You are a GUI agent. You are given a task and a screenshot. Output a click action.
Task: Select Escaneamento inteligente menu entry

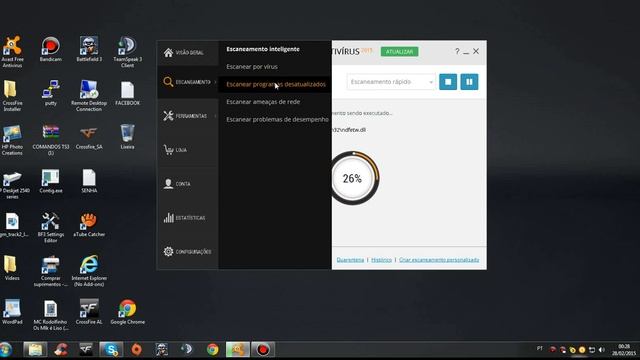[263, 49]
